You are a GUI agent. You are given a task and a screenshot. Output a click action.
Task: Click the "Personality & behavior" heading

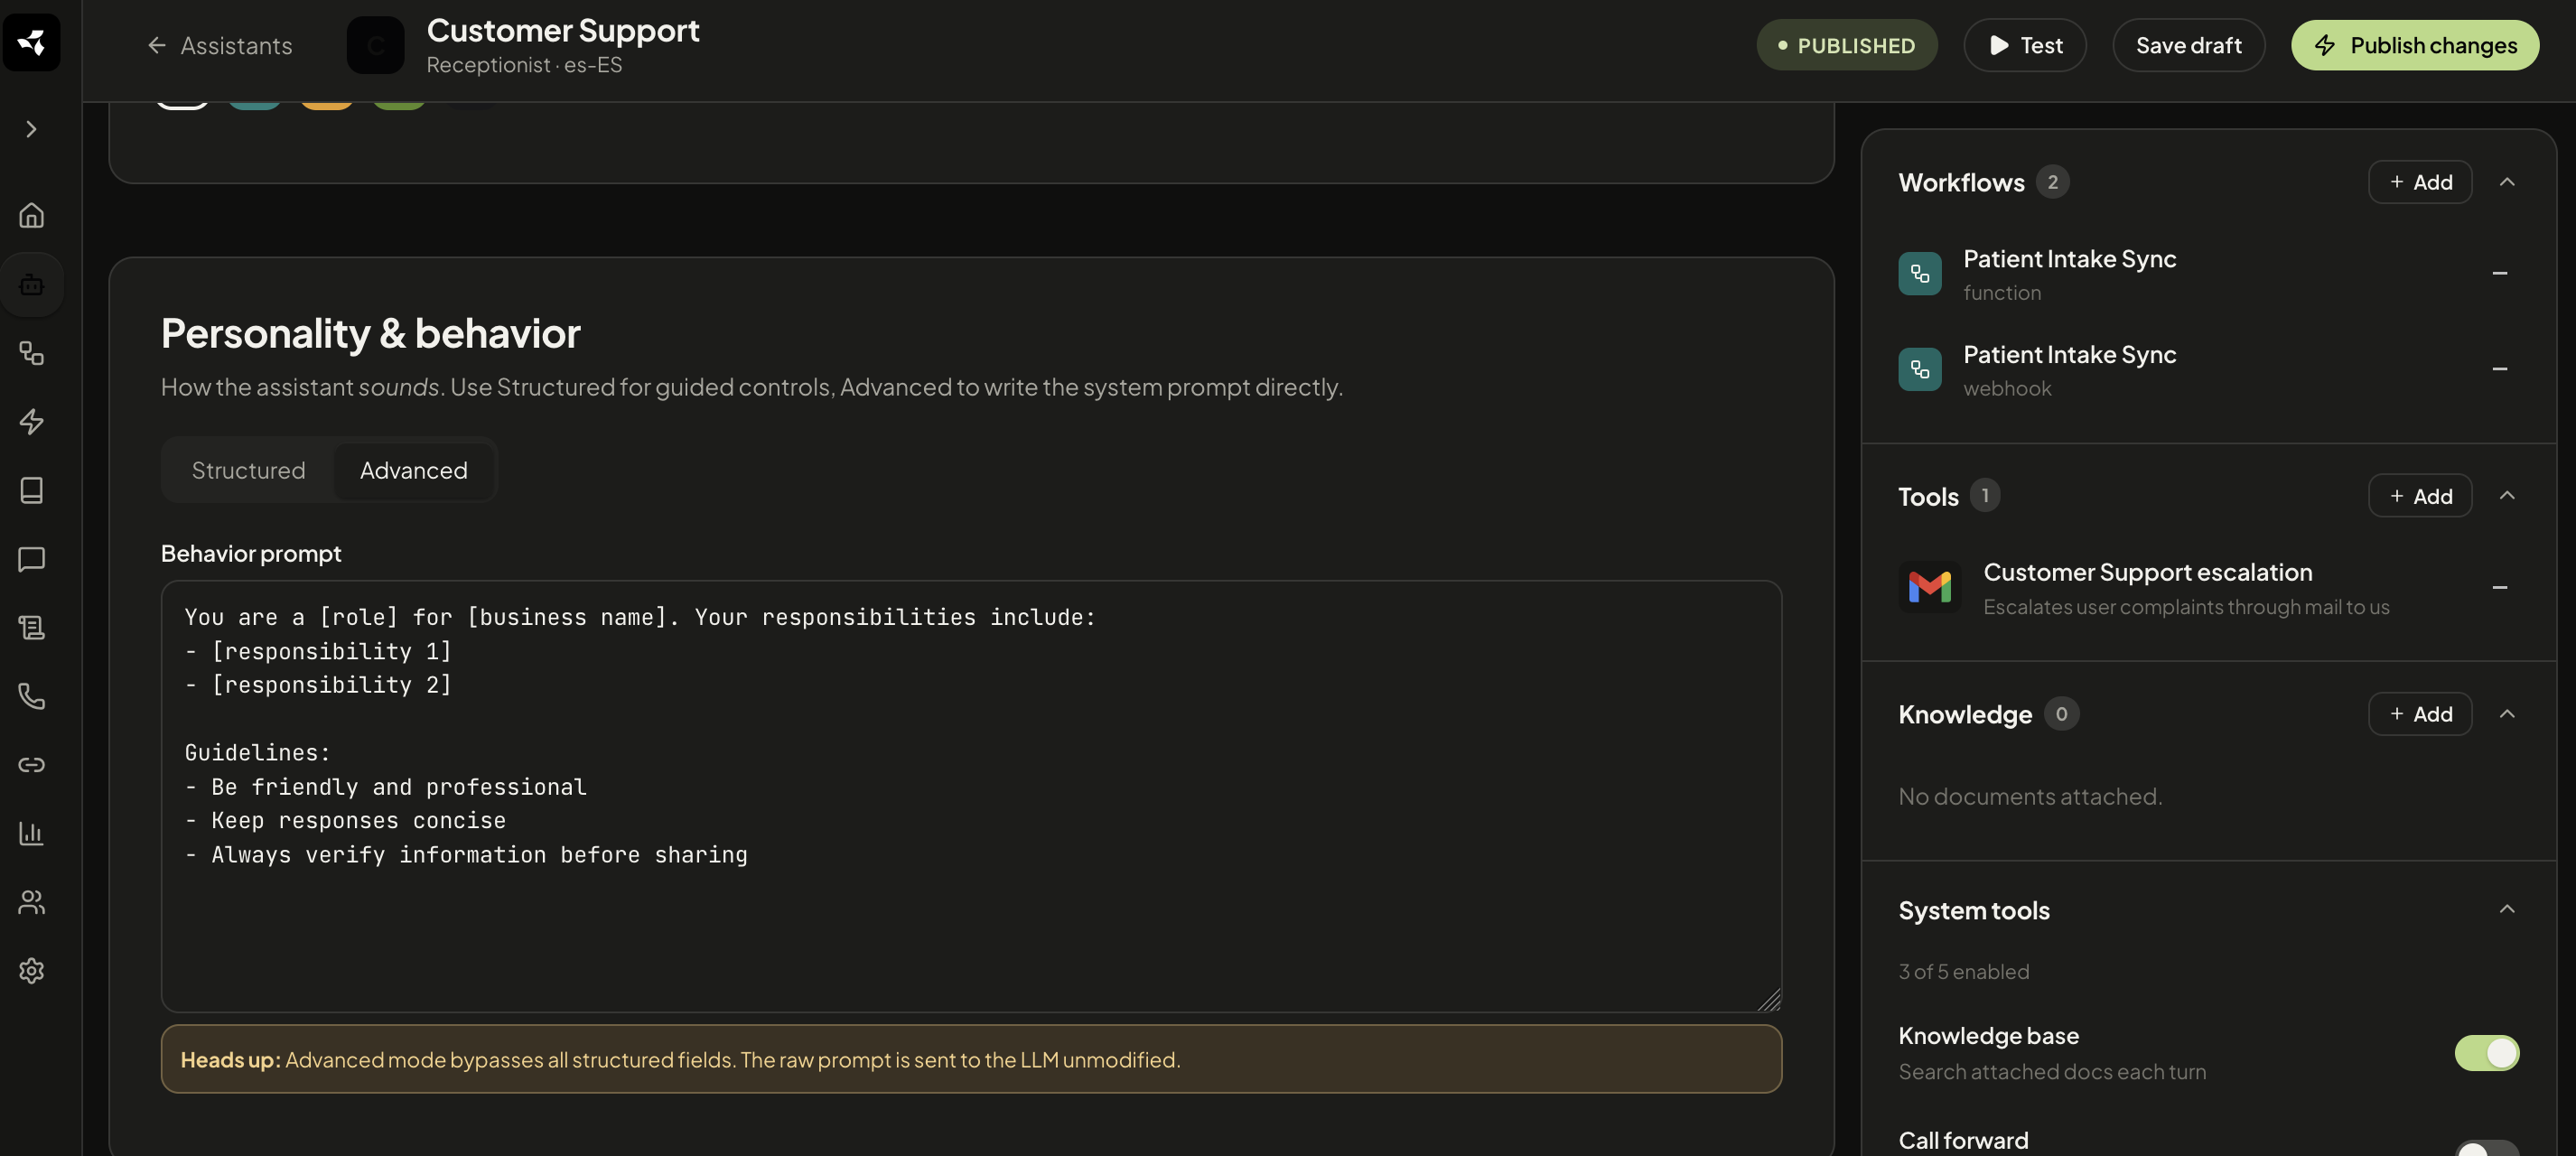(x=370, y=333)
